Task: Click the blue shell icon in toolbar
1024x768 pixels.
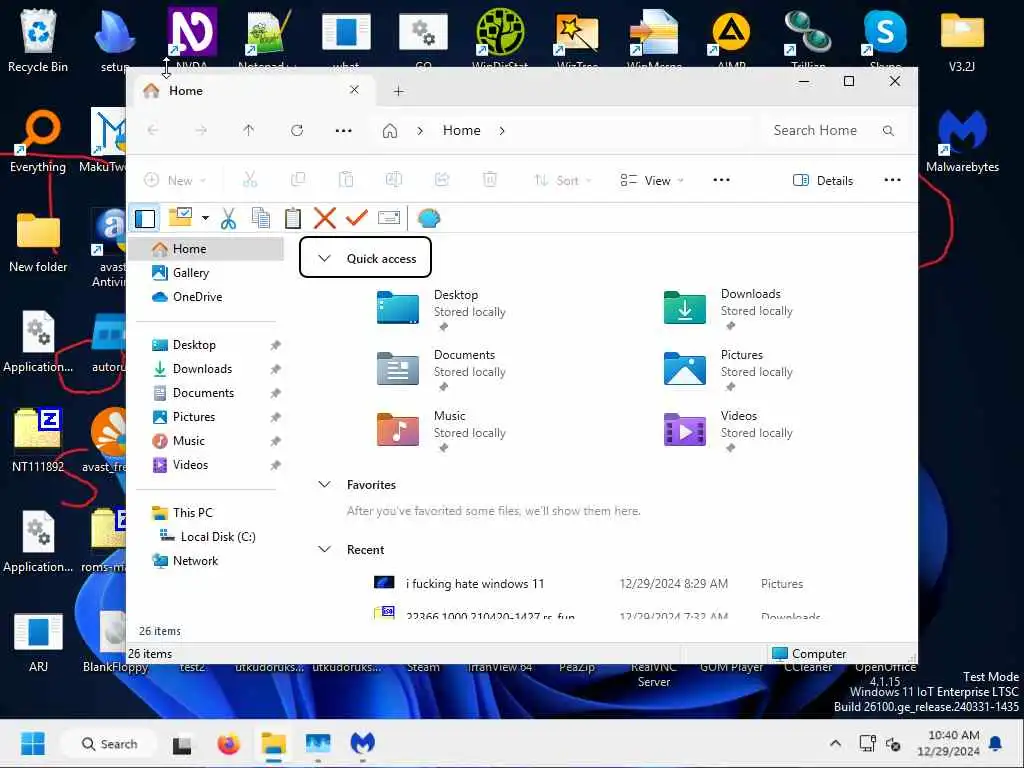Action: point(429,218)
